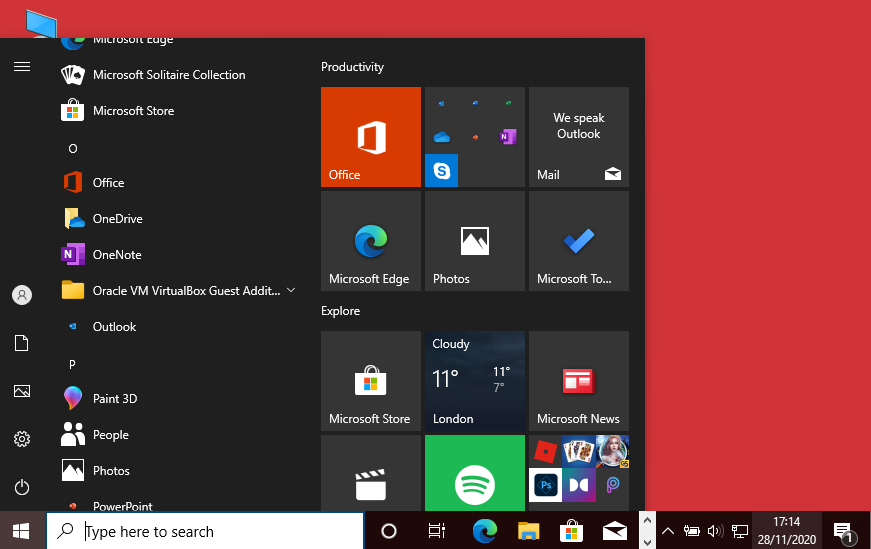871x549 pixels.
Task: Open Microsoft Store in the app list
Action: [178, 111]
